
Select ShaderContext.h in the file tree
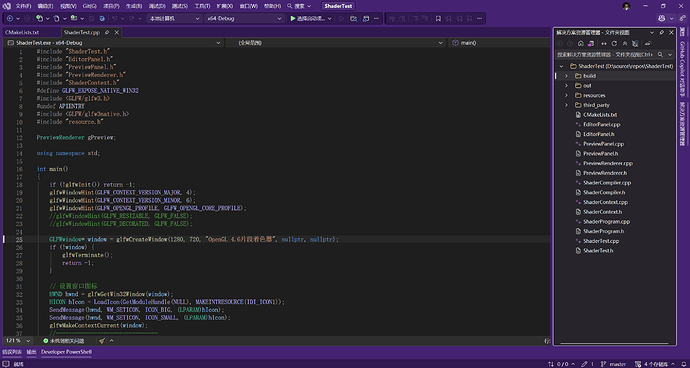[602, 211]
